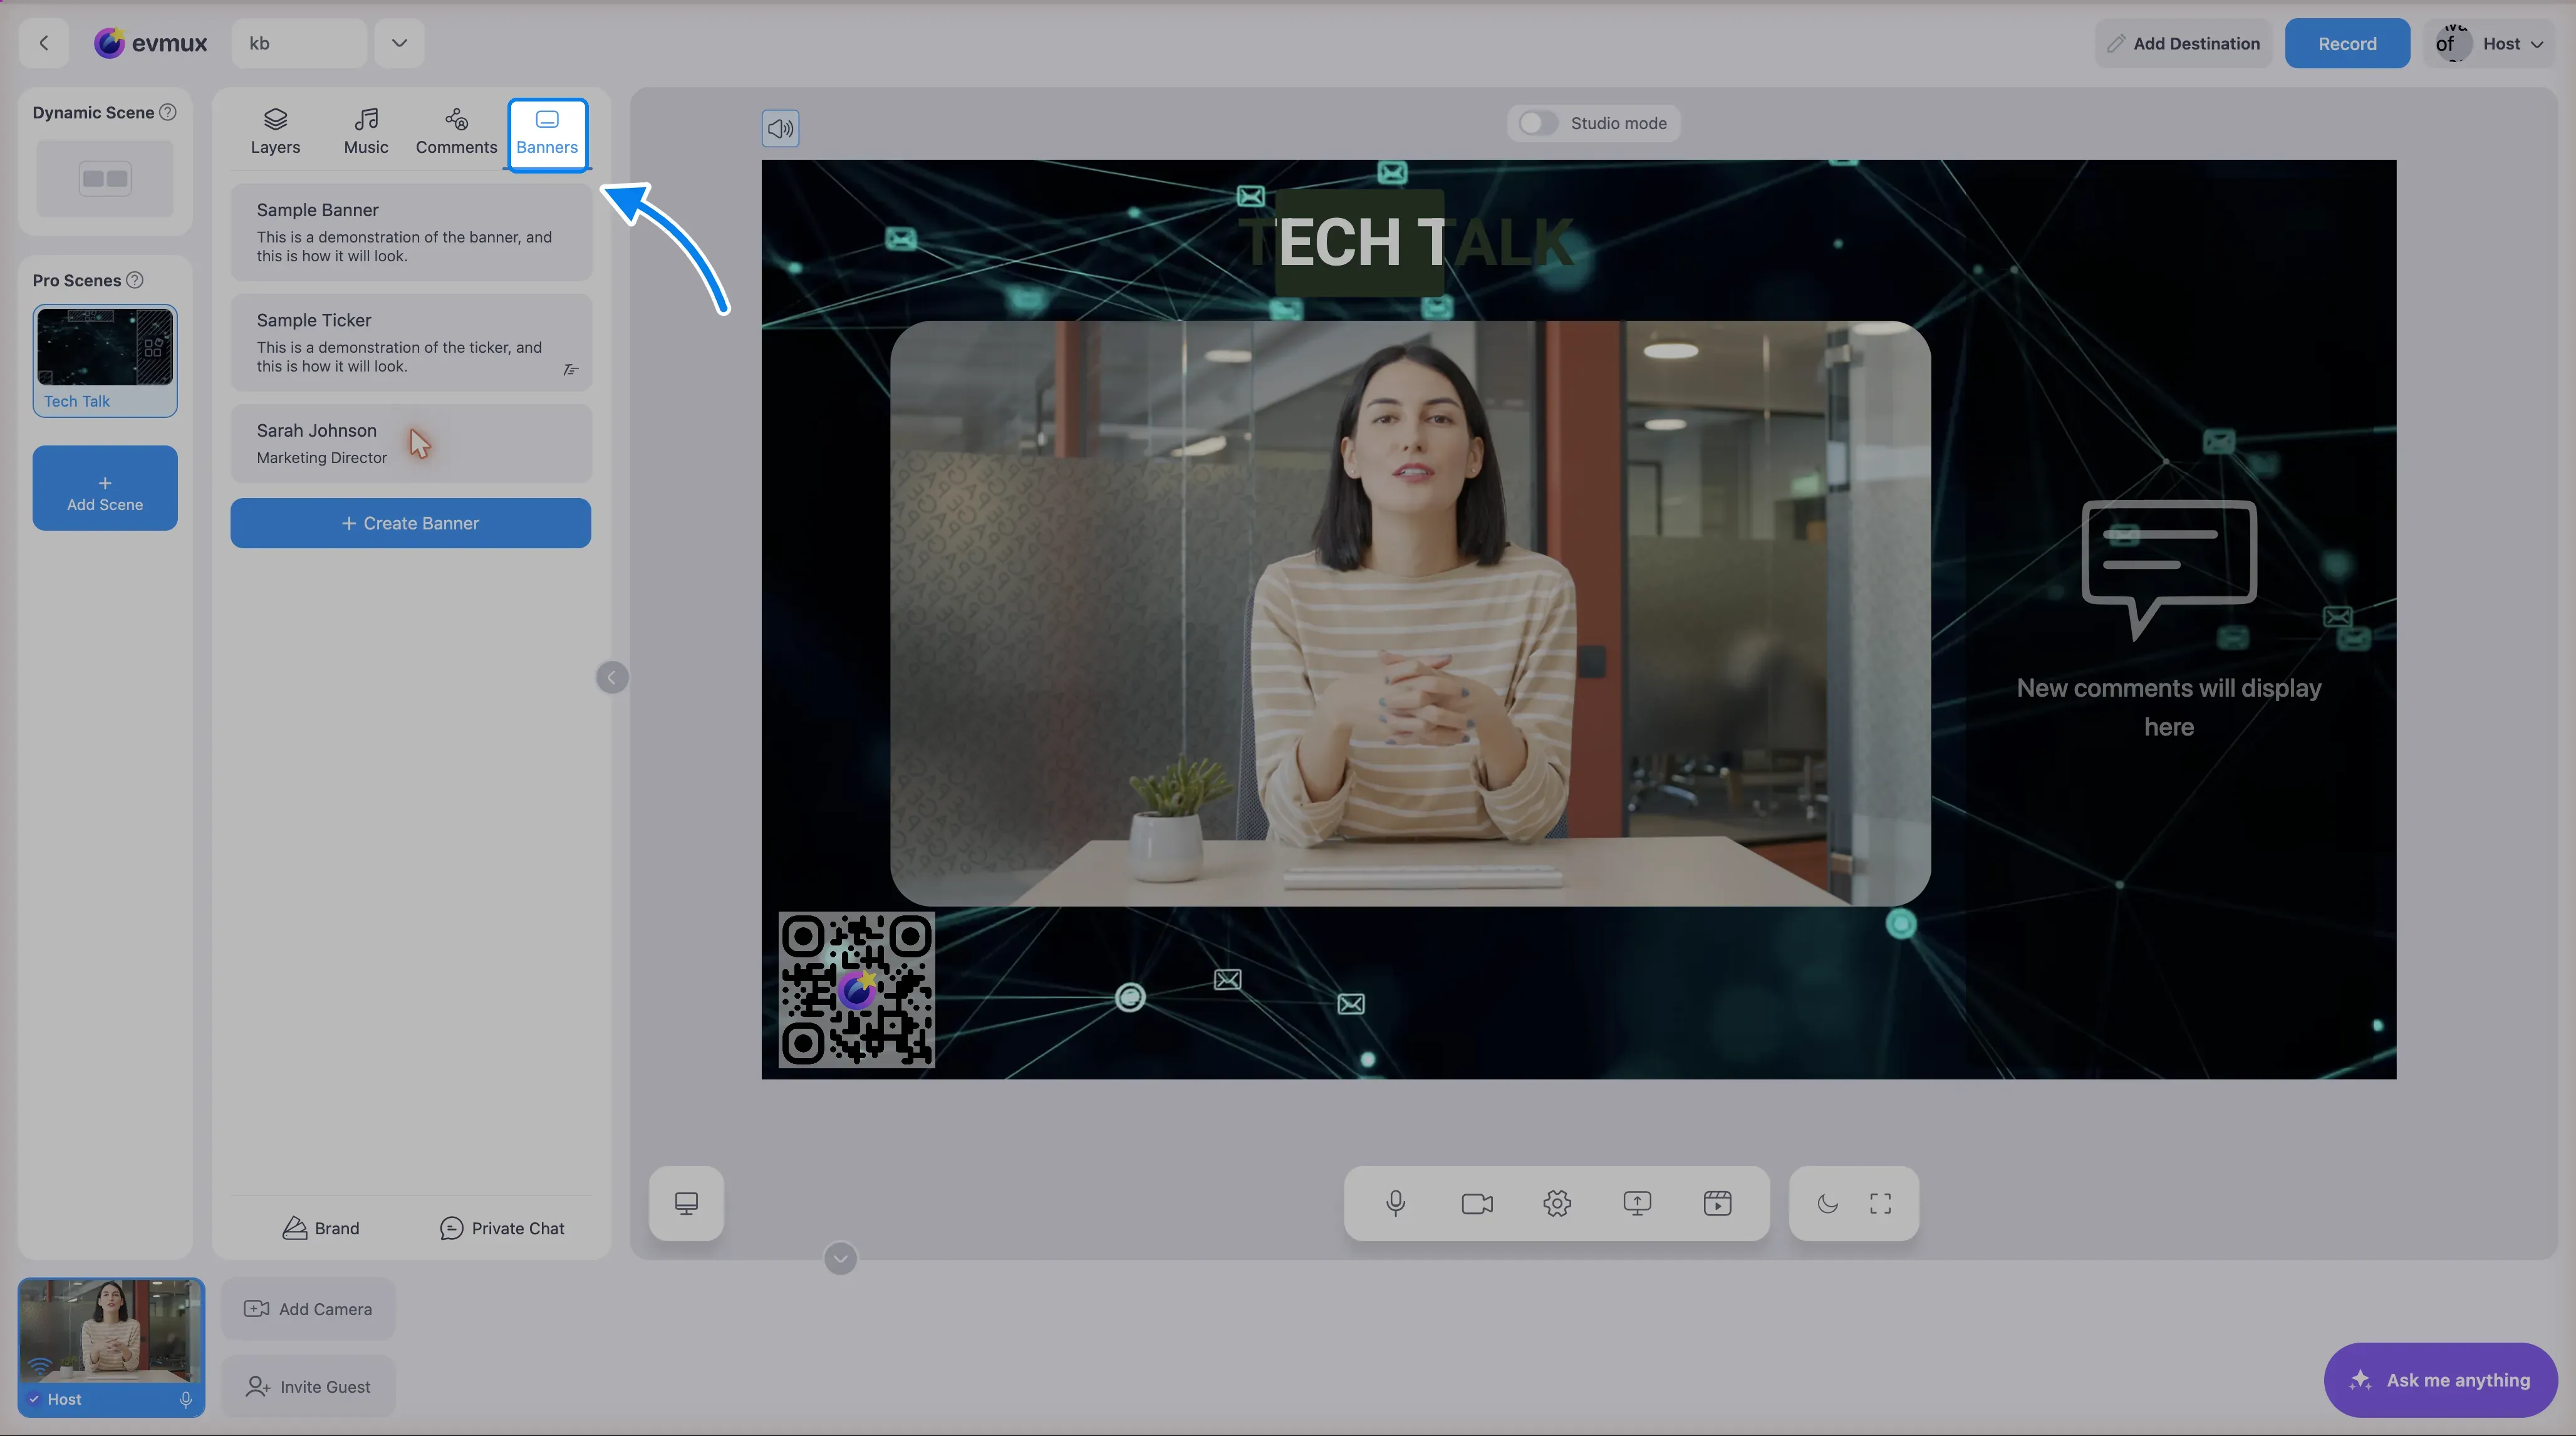Image resolution: width=2576 pixels, height=1436 pixels.
Task: Click Invite Guest
Action: (x=308, y=1387)
